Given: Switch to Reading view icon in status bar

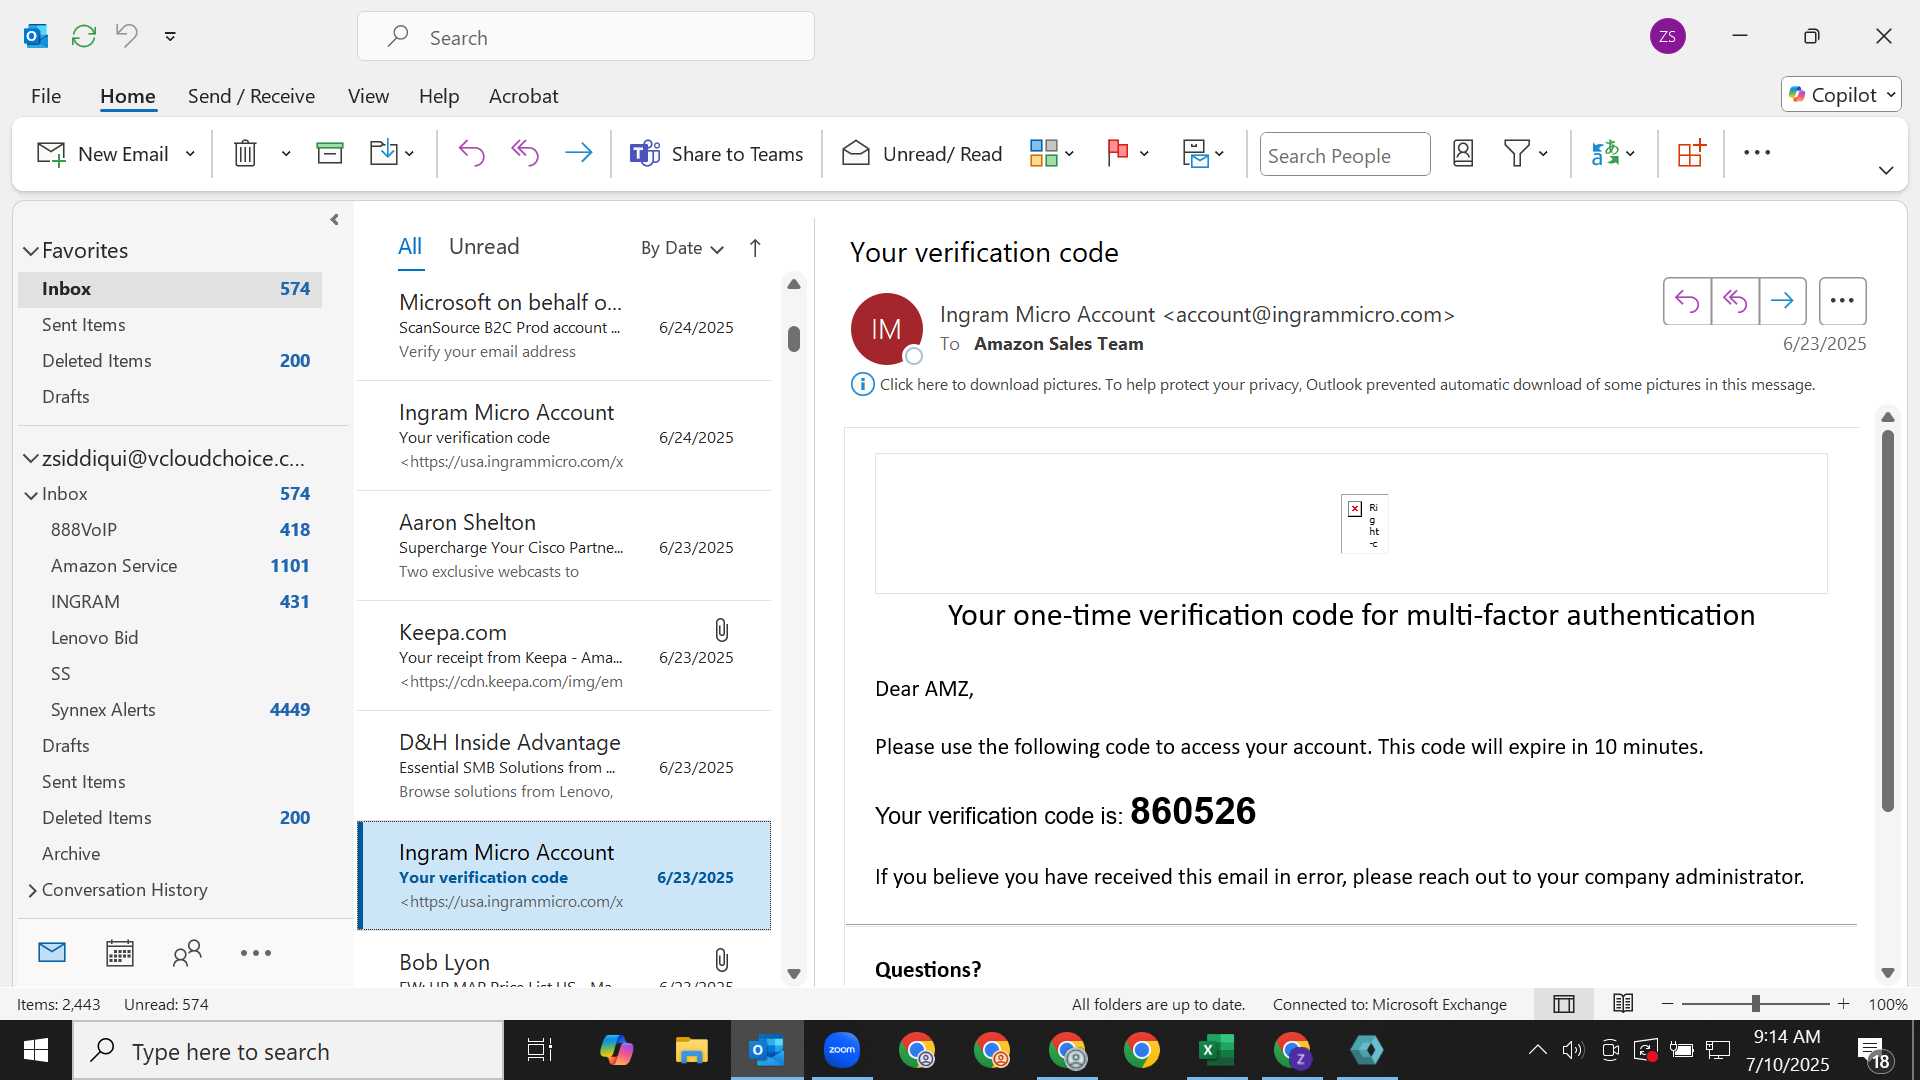Looking at the screenshot, I should coord(1623,1004).
